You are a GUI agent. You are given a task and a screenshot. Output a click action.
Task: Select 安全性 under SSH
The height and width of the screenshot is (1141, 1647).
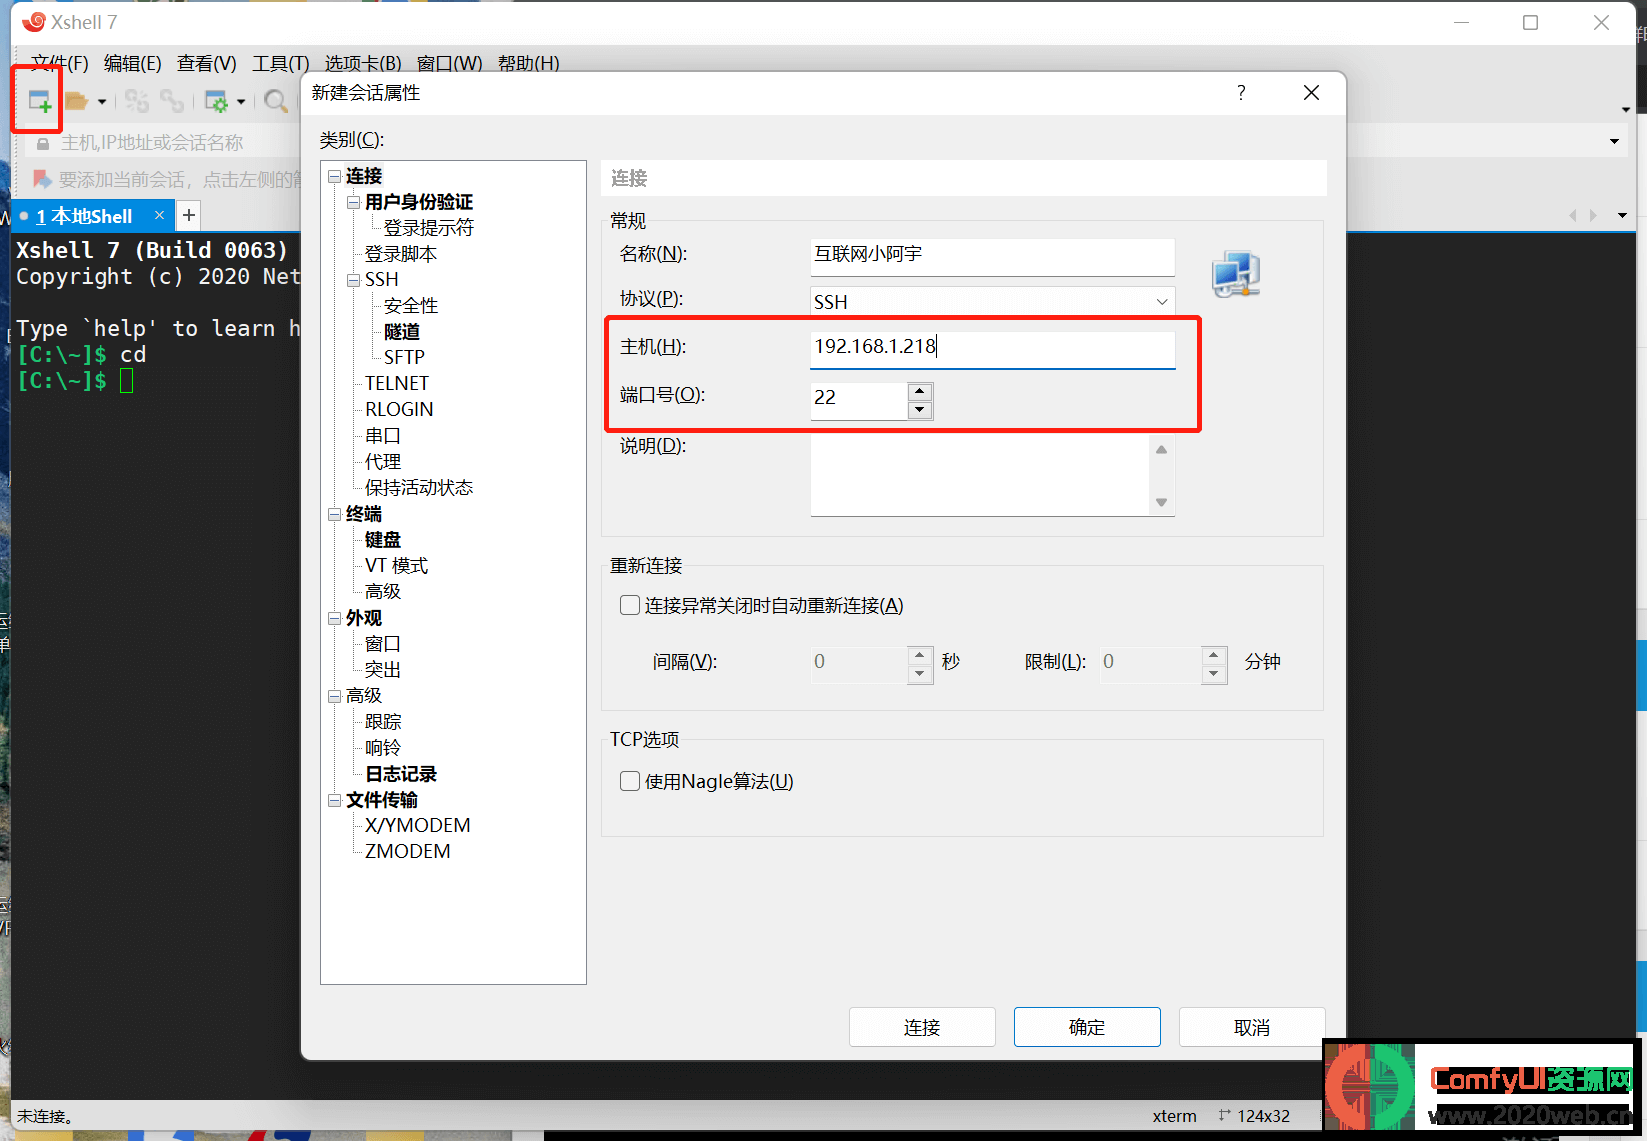coord(411,306)
